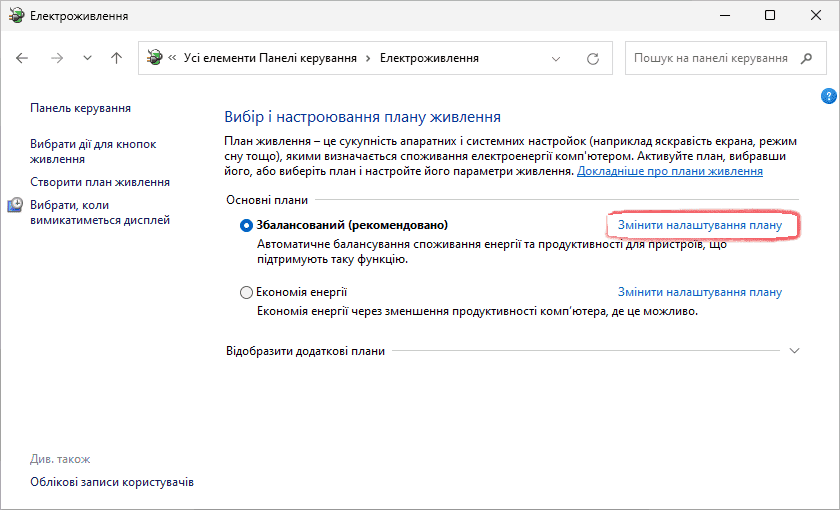Select the Збалансований power plan
Viewport: 840px width, 510px height.
coord(247,225)
